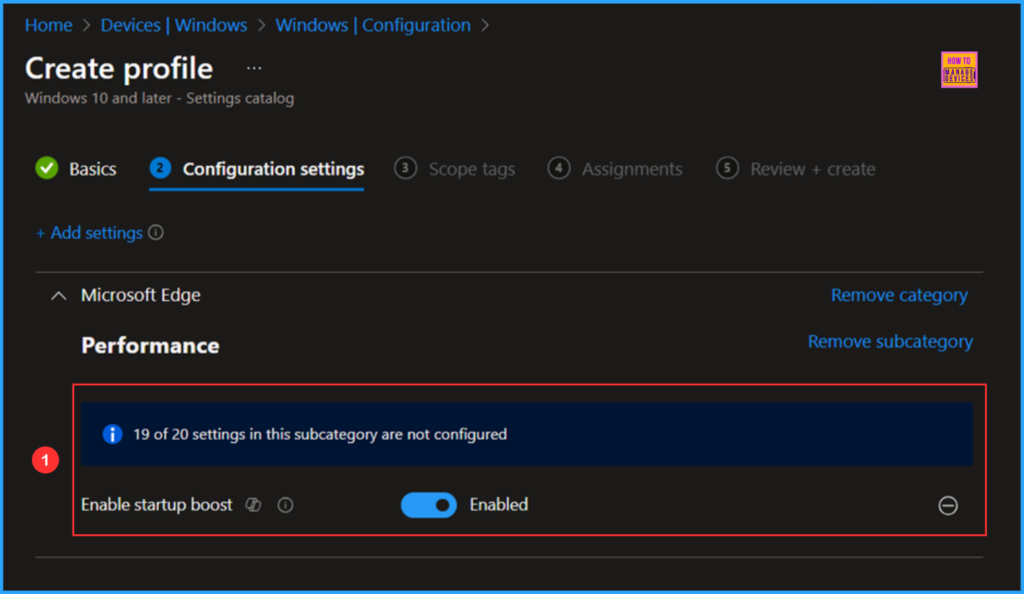Select the Configuration settings tab
Screen dimensions: 1024x594
coord(257,169)
